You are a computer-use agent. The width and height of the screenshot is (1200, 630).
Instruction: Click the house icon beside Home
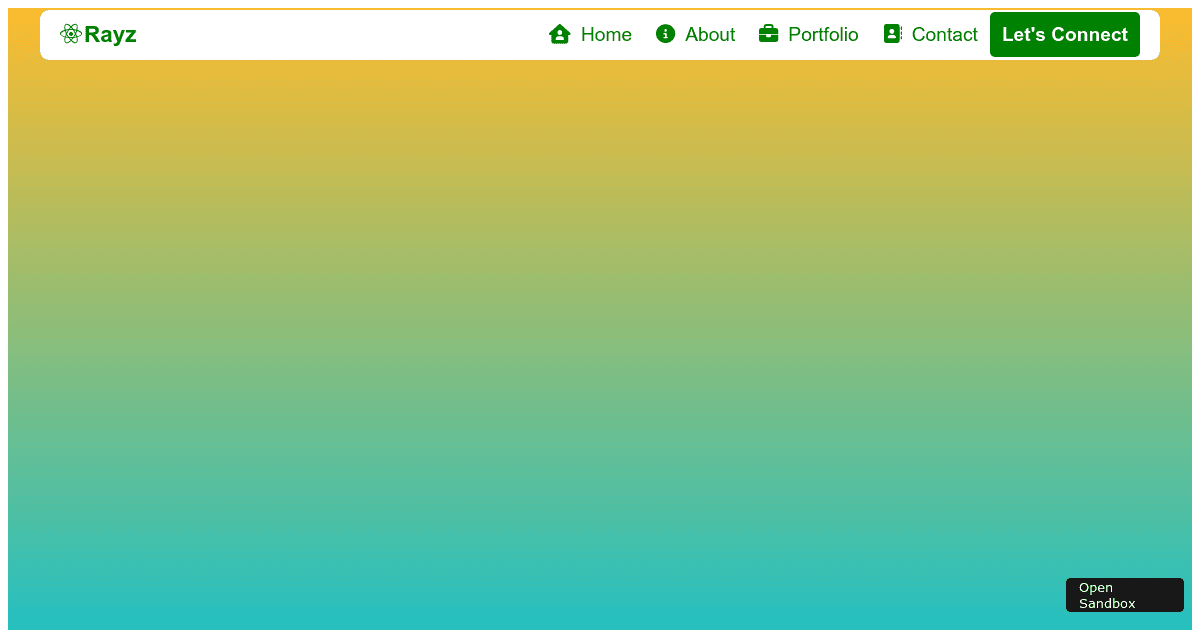[x=560, y=34]
